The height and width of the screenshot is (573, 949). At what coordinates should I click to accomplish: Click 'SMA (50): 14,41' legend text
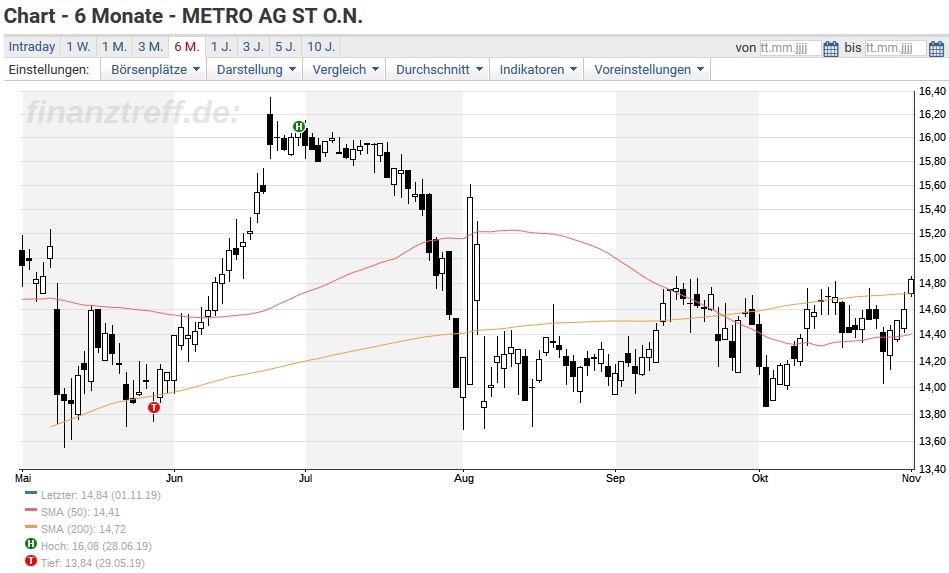pos(80,512)
